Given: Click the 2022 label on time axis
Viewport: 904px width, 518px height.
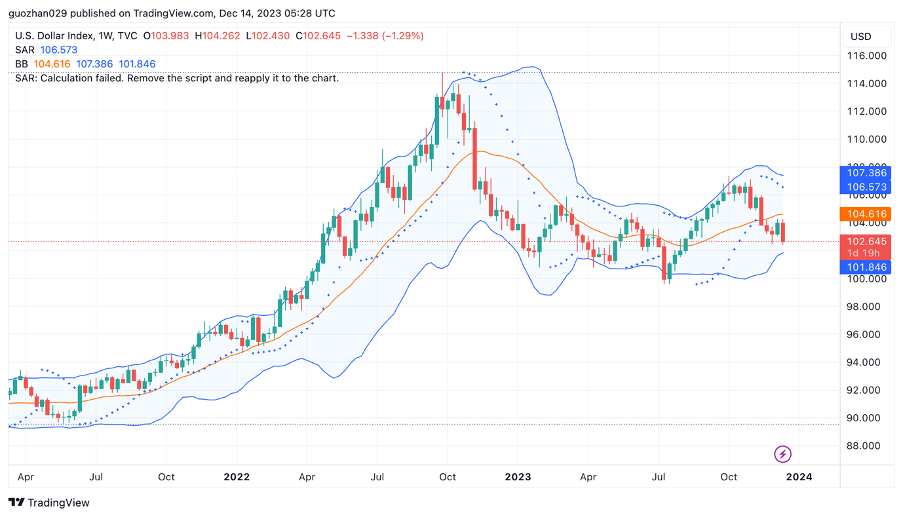Looking at the screenshot, I should click(236, 478).
